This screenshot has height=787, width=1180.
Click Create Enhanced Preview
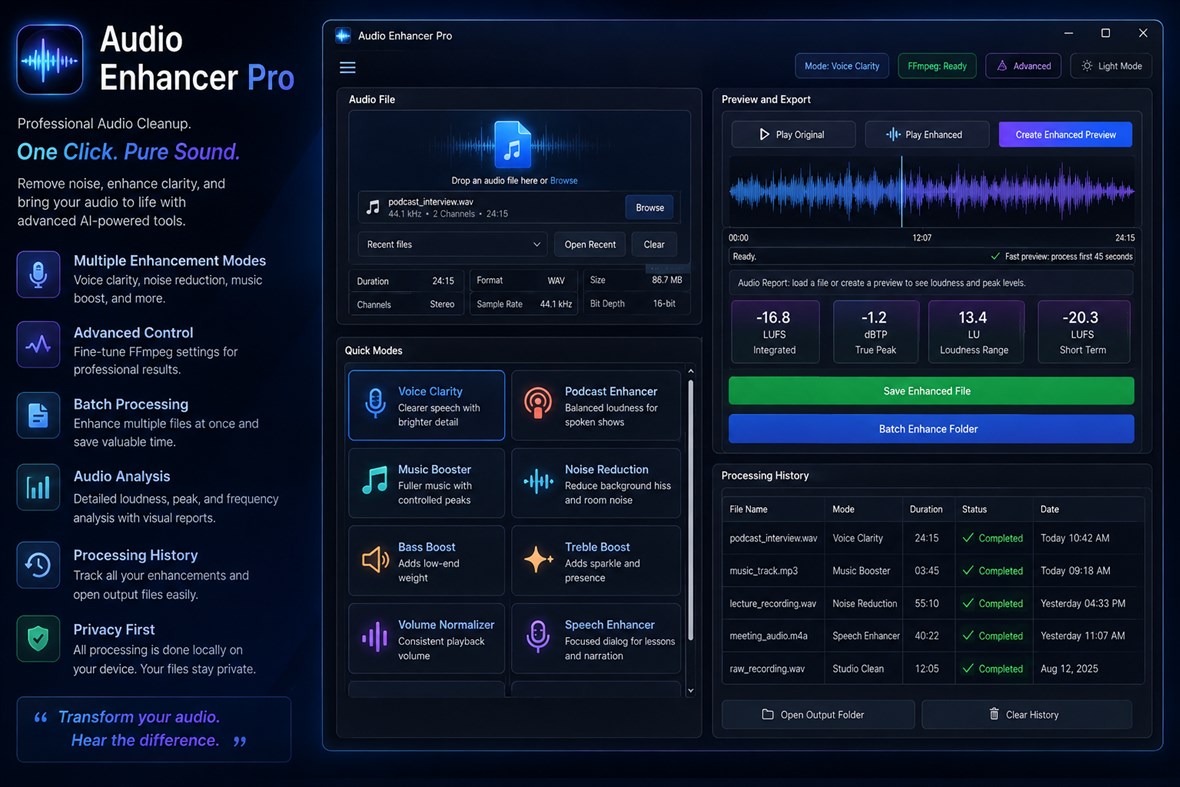1065,135
